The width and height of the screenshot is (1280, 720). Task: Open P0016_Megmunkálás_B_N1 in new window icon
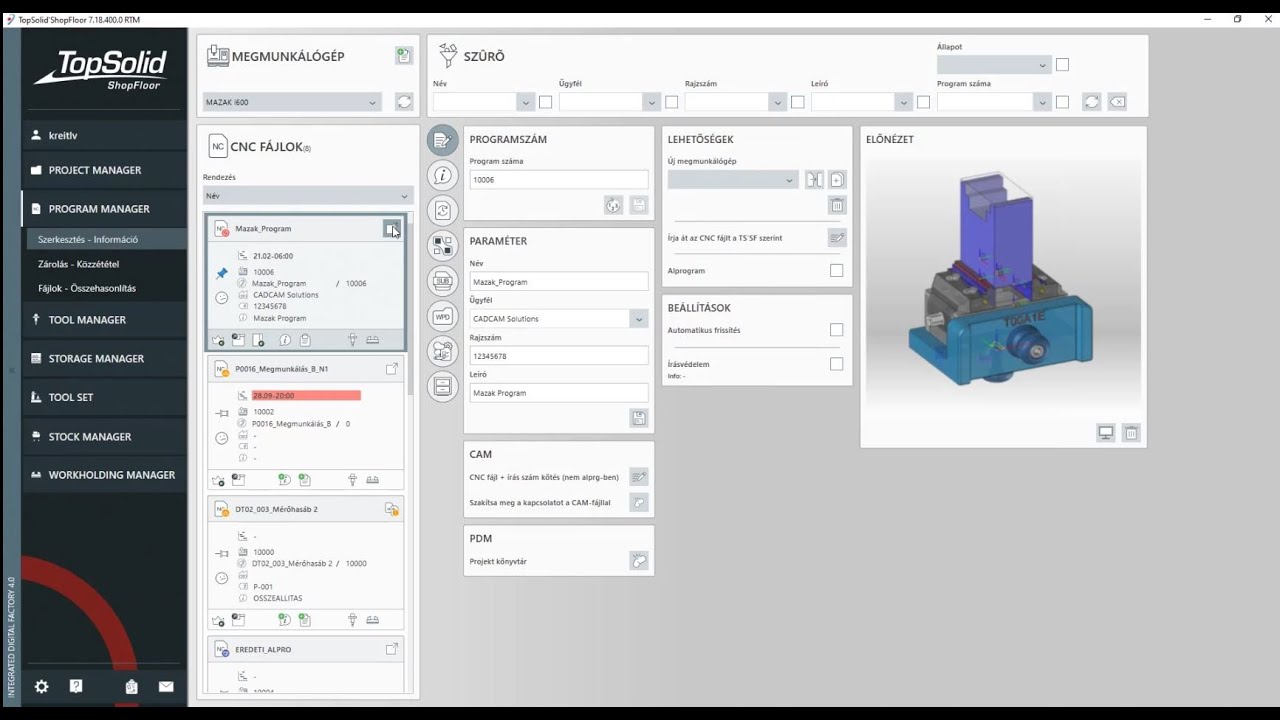tap(392, 369)
